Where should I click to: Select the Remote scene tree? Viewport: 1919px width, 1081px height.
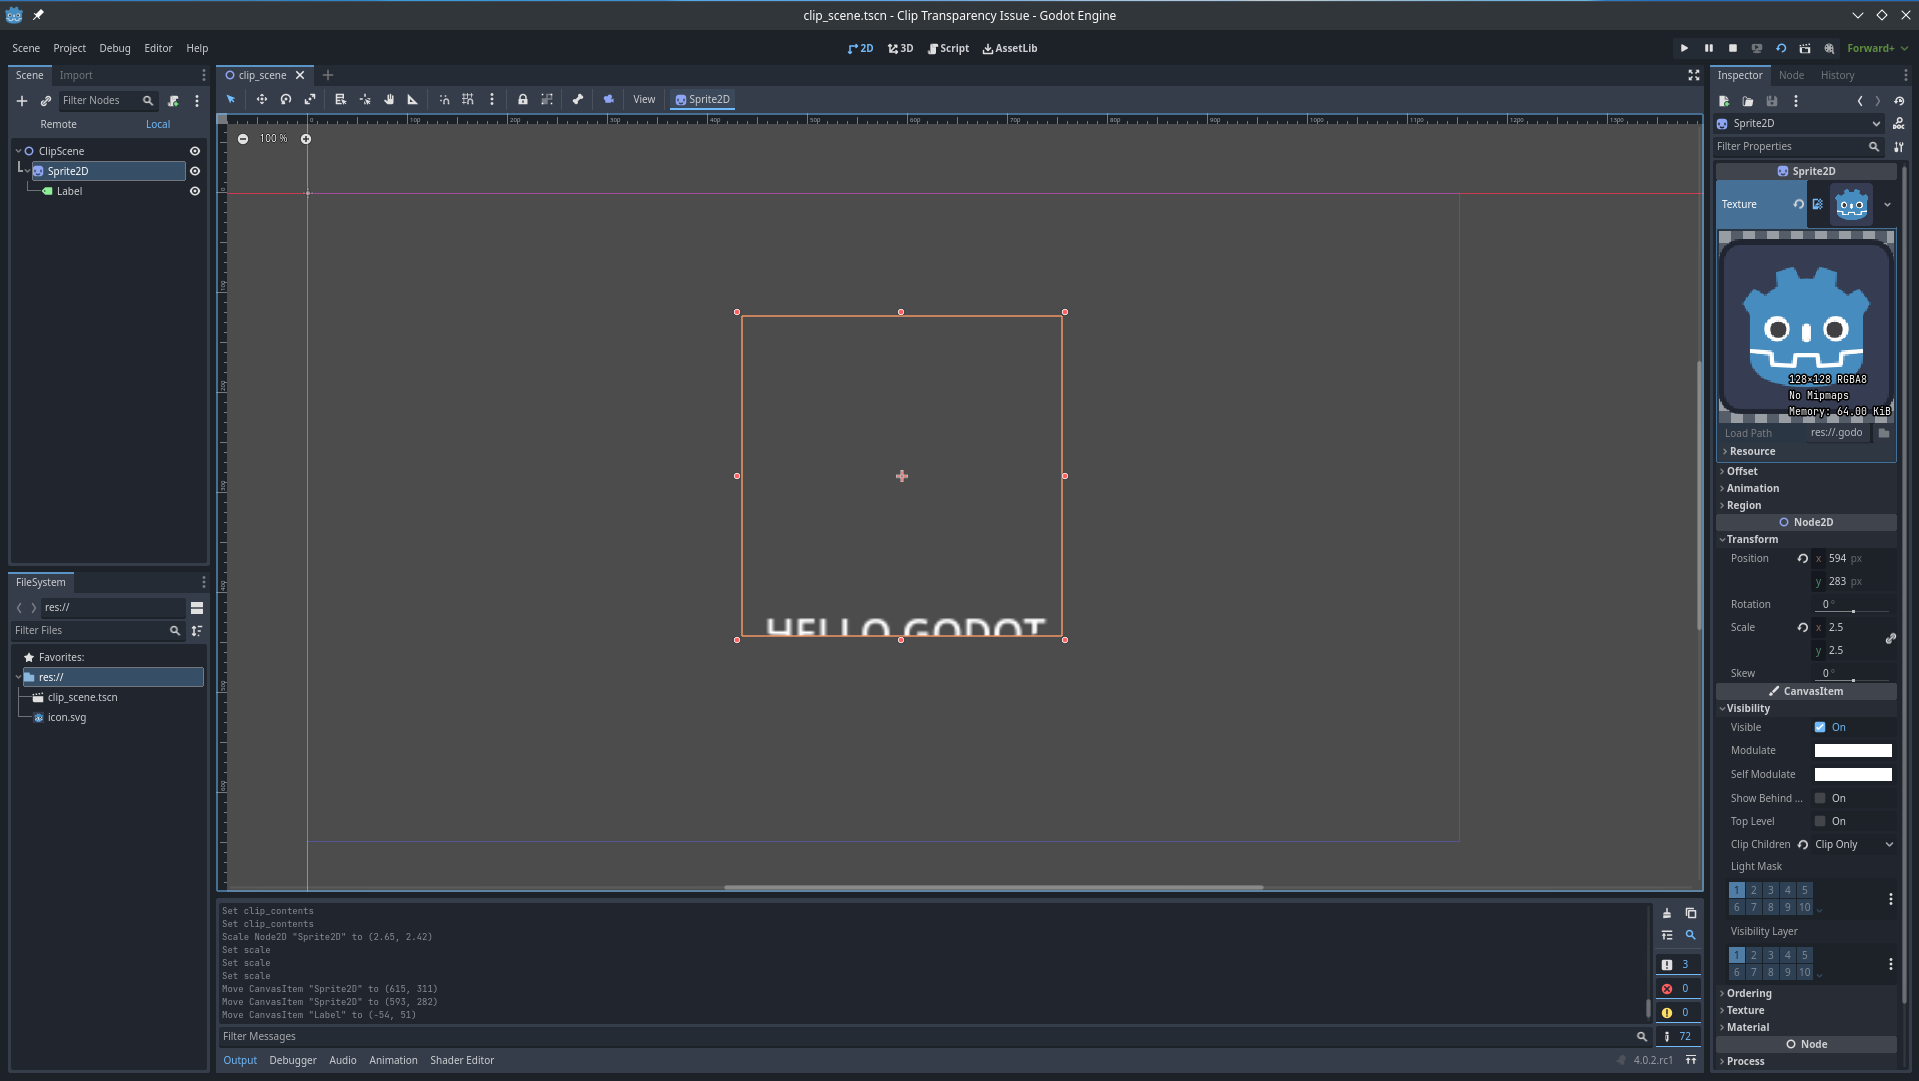[59, 124]
